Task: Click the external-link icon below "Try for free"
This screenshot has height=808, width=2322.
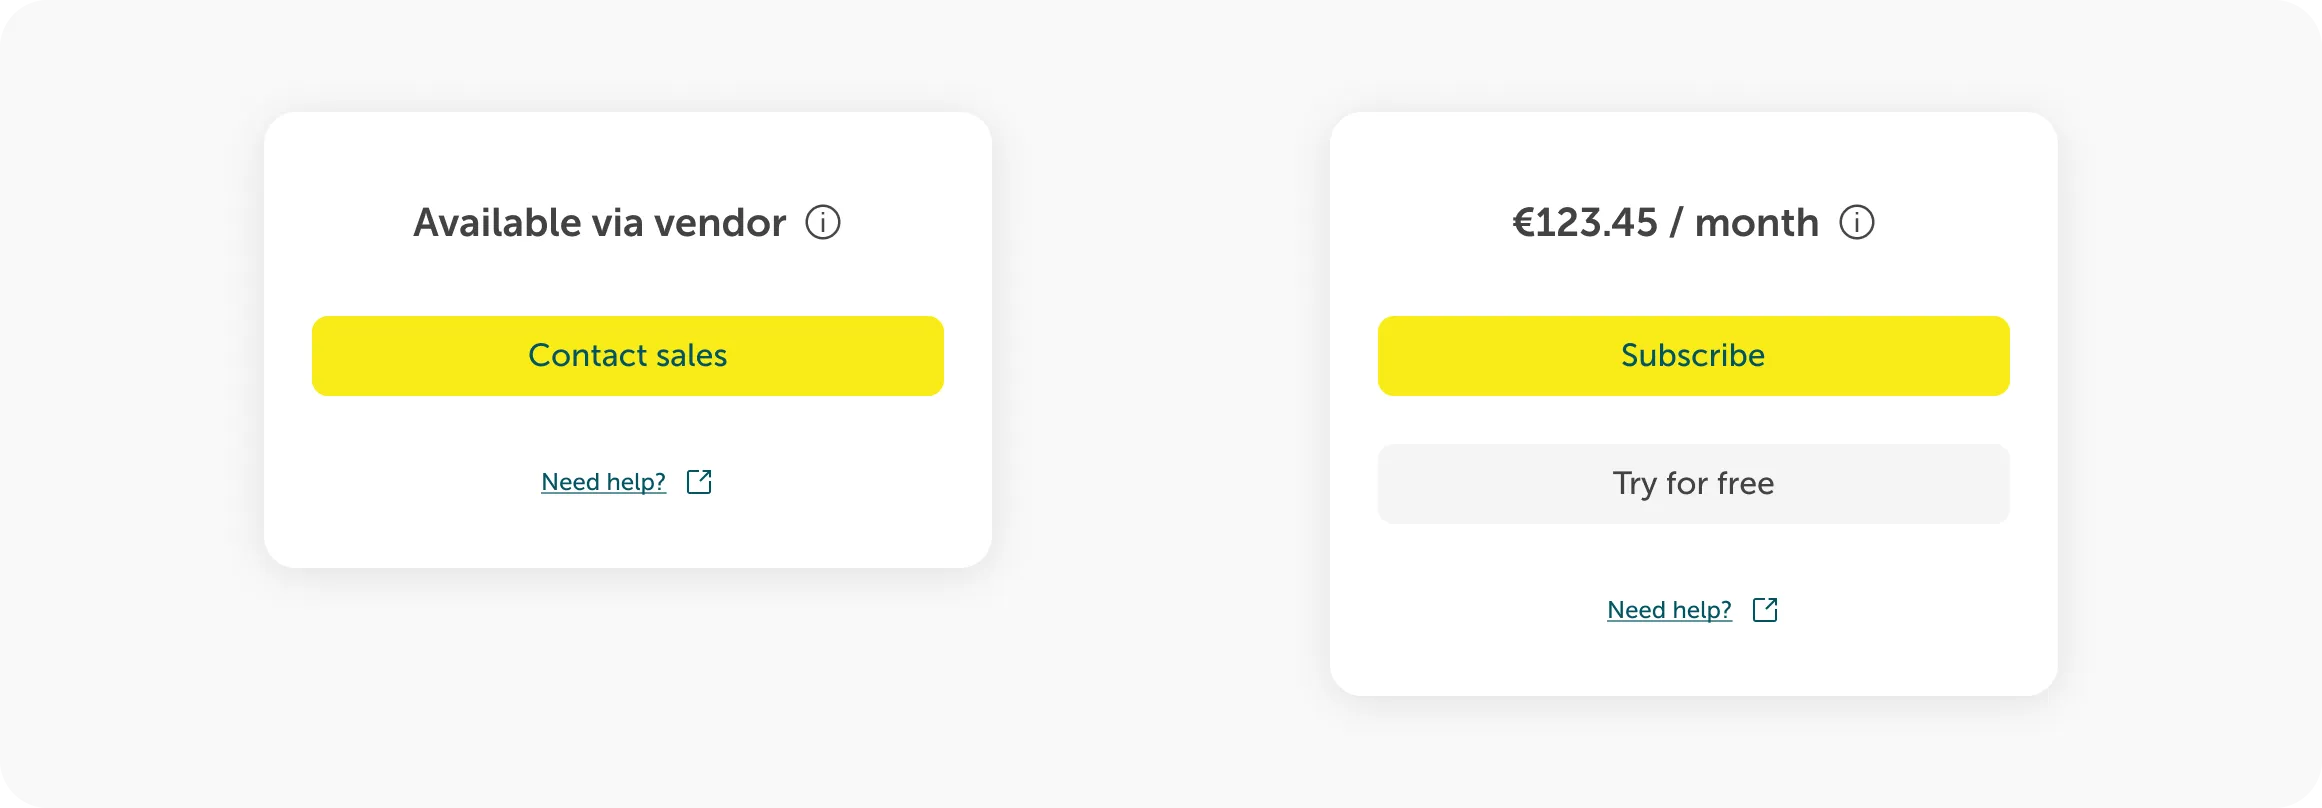Action: pyautogui.click(x=1765, y=610)
